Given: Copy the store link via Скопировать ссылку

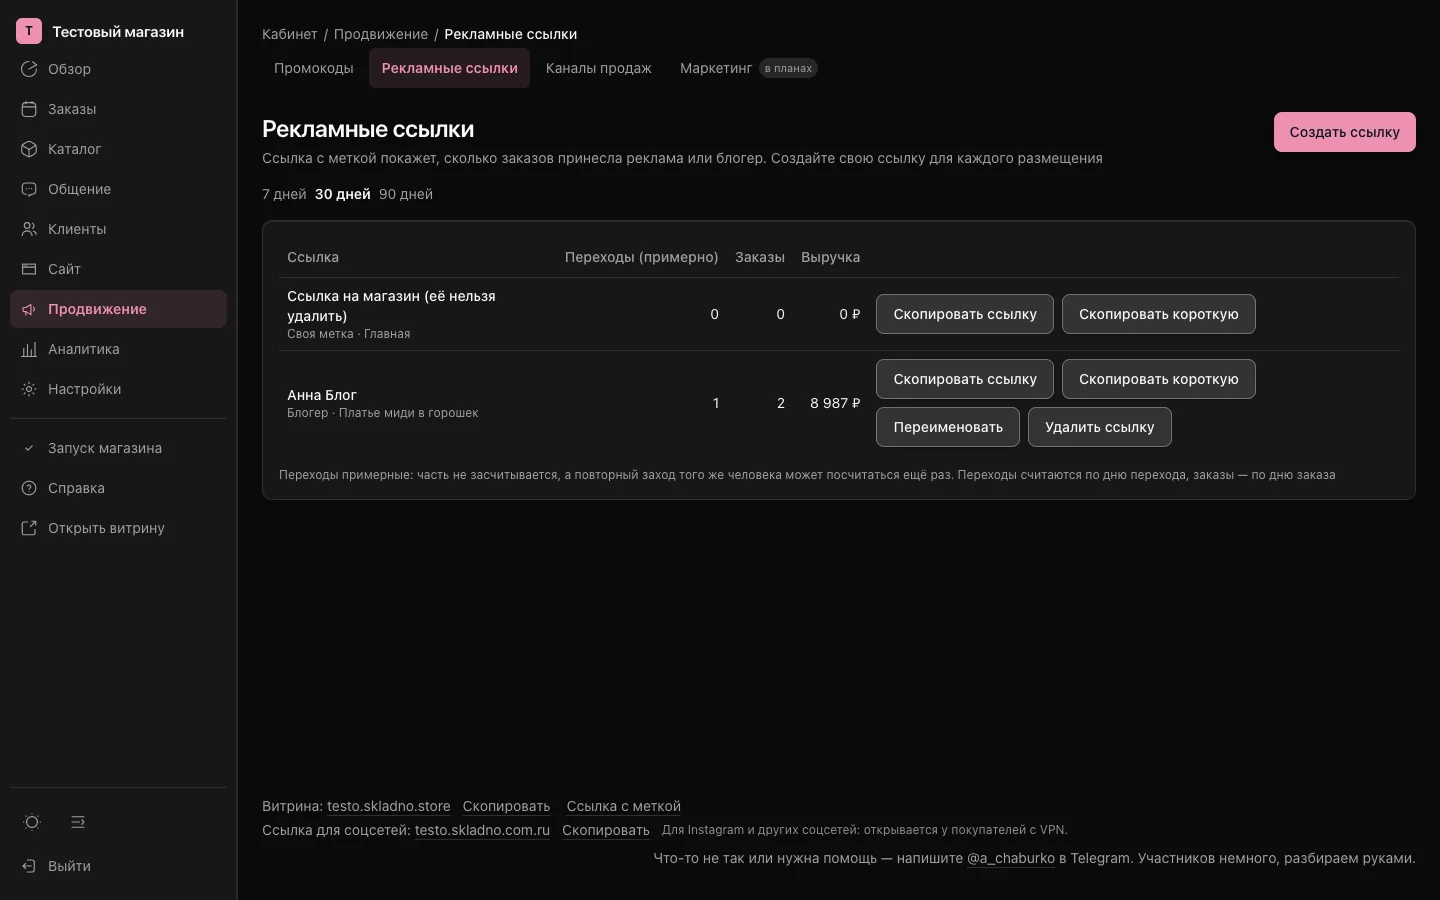Looking at the screenshot, I should pos(965,314).
